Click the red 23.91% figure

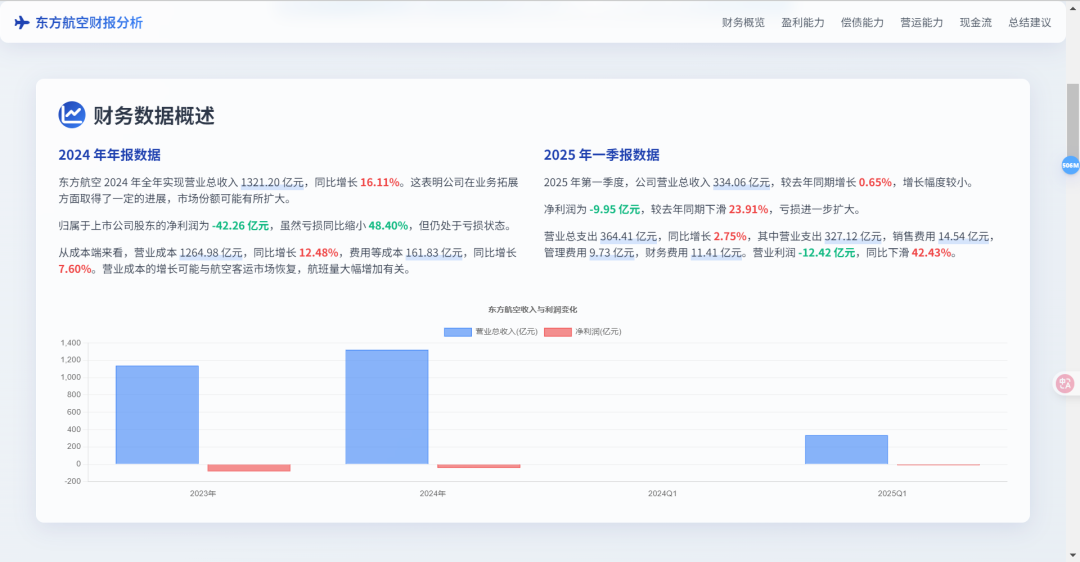[x=748, y=209]
